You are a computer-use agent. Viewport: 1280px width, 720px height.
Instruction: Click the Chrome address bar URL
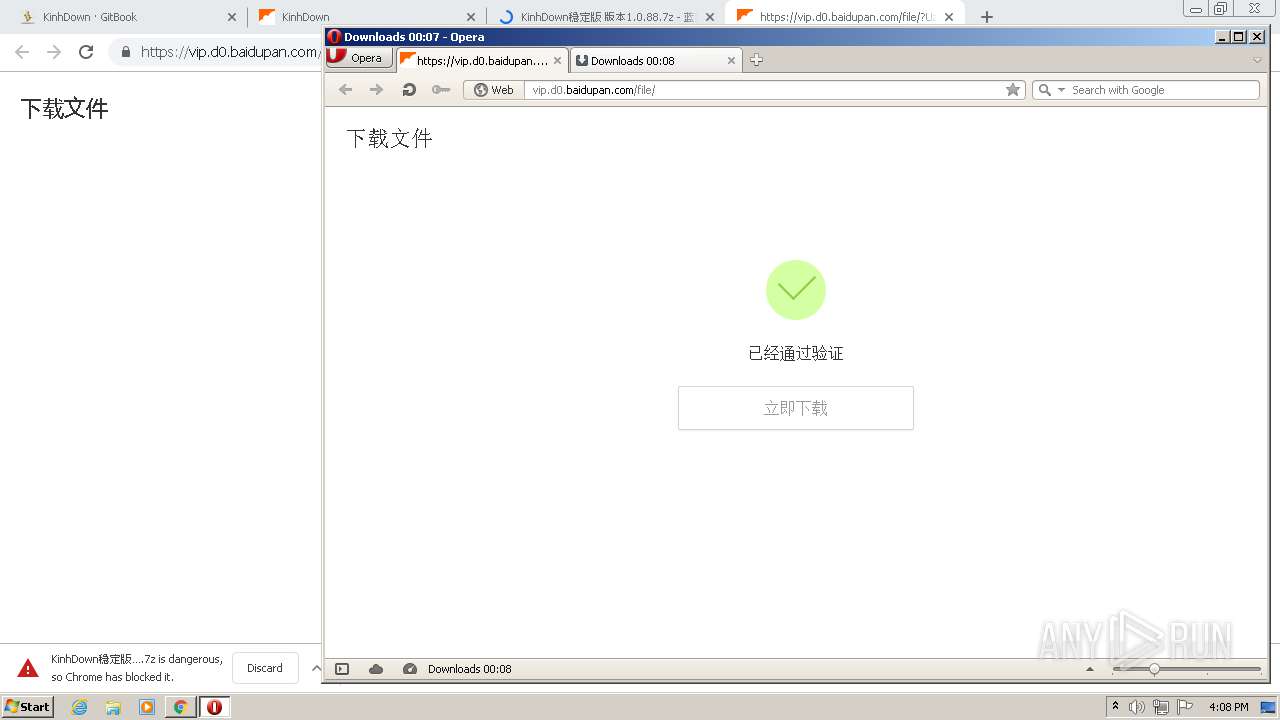click(x=229, y=52)
